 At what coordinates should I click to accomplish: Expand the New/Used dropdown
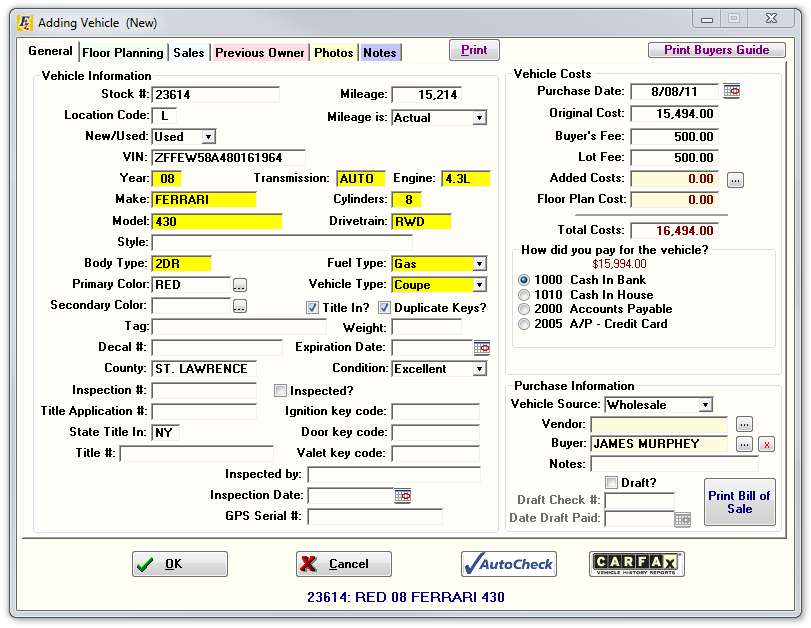(208, 137)
